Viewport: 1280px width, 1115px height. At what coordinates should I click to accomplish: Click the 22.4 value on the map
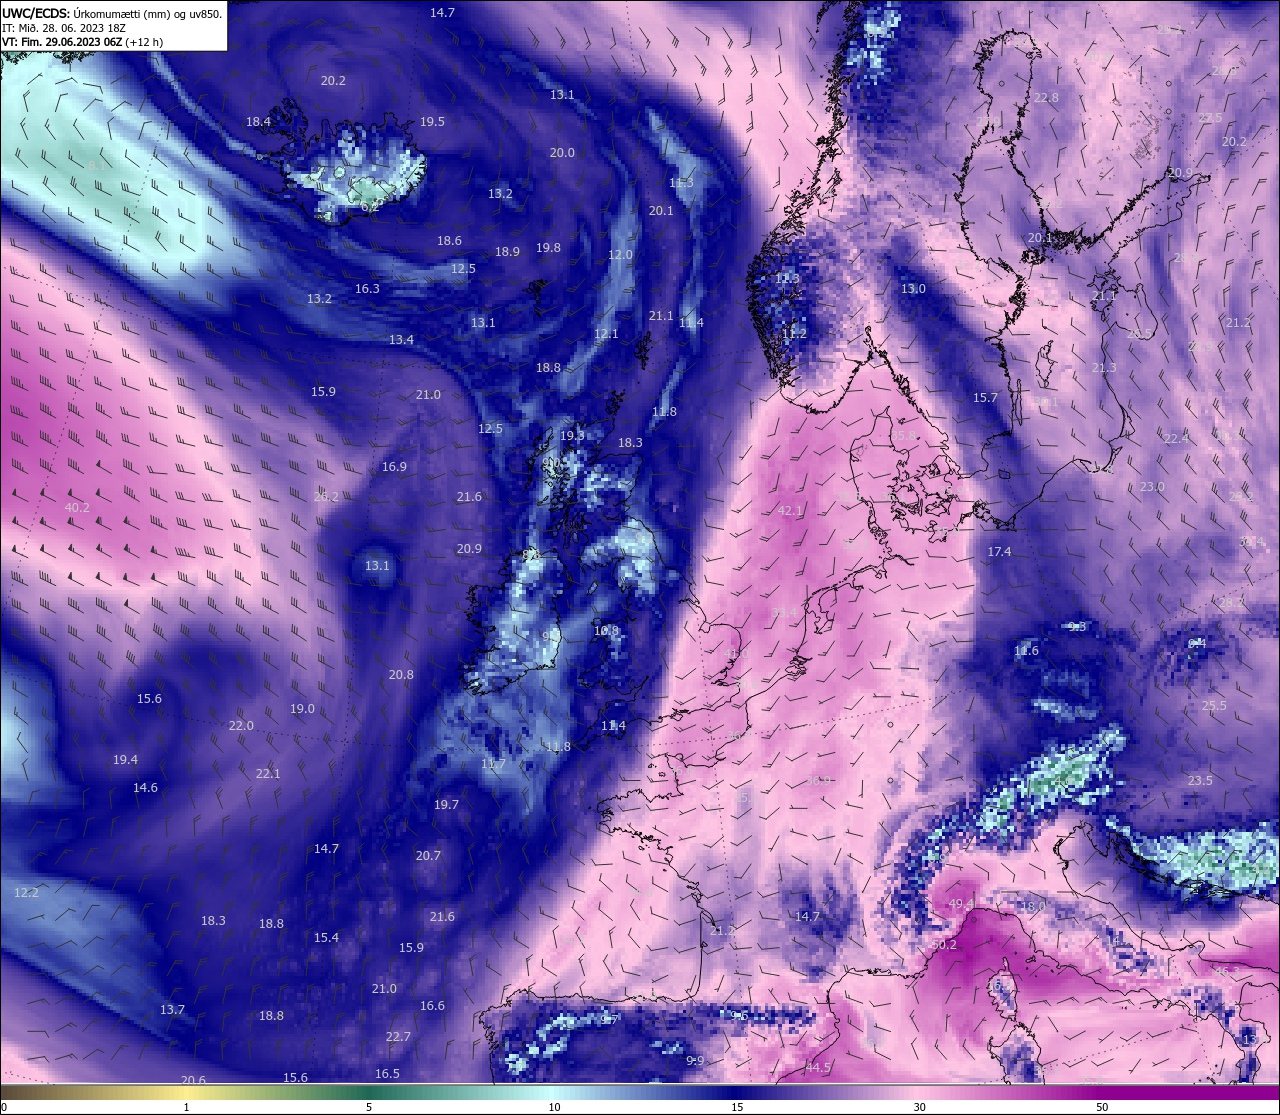(1176, 439)
